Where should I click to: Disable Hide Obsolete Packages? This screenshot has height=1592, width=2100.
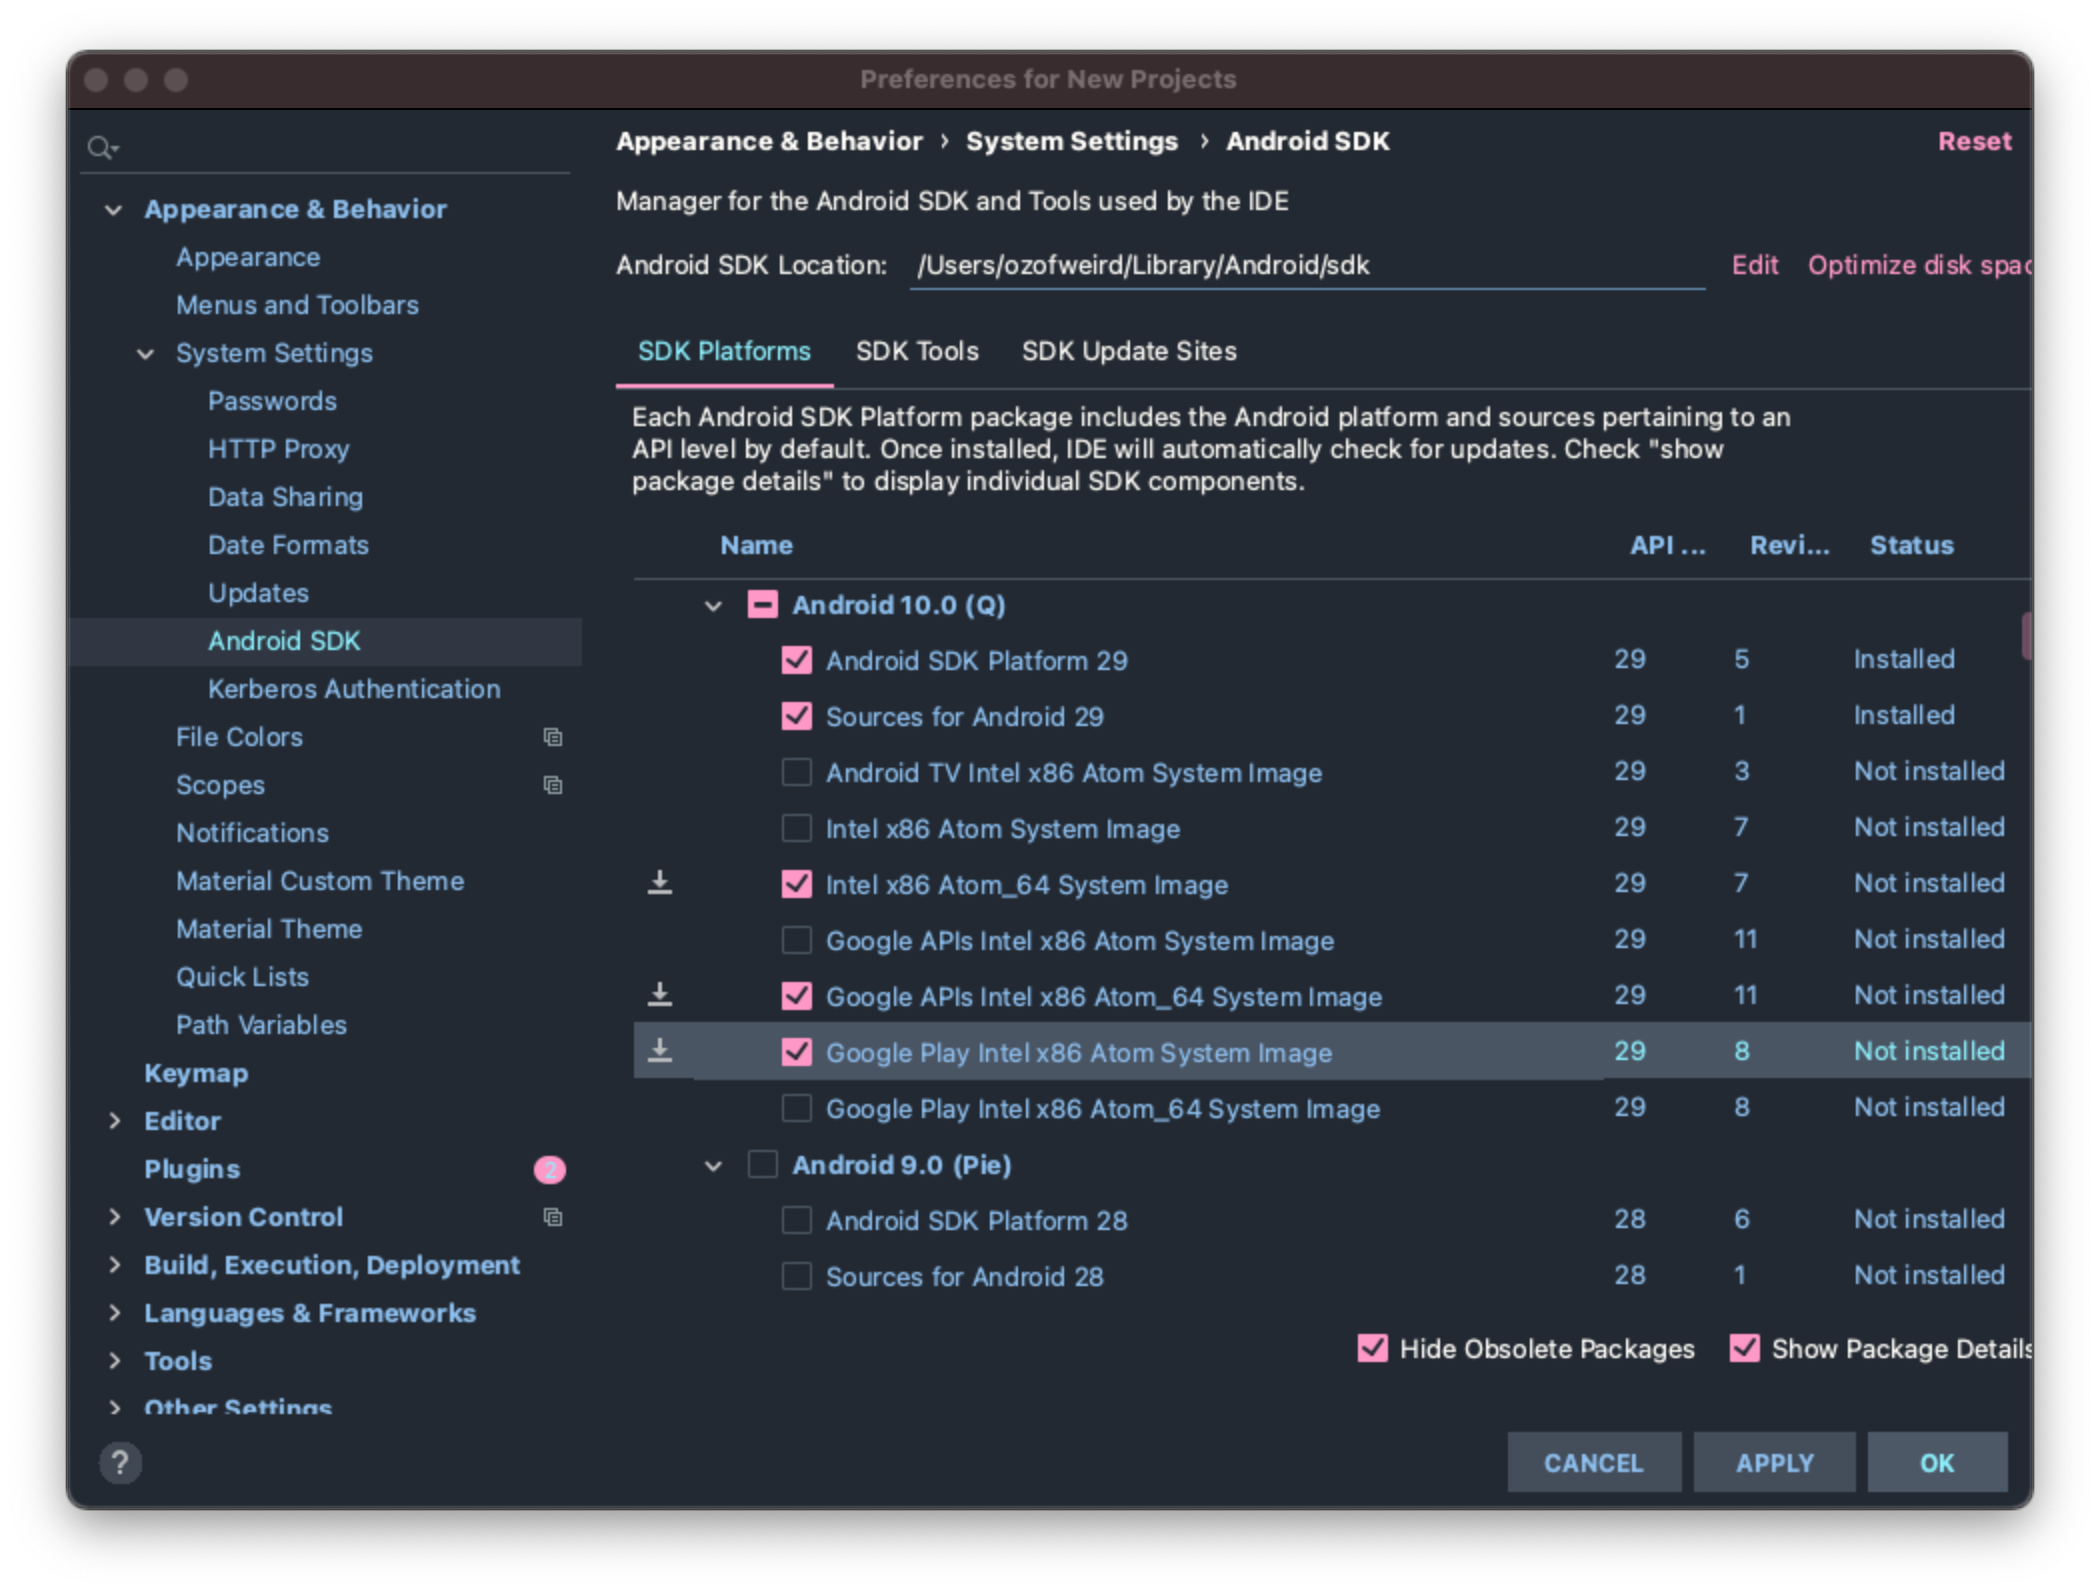coord(1373,1348)
